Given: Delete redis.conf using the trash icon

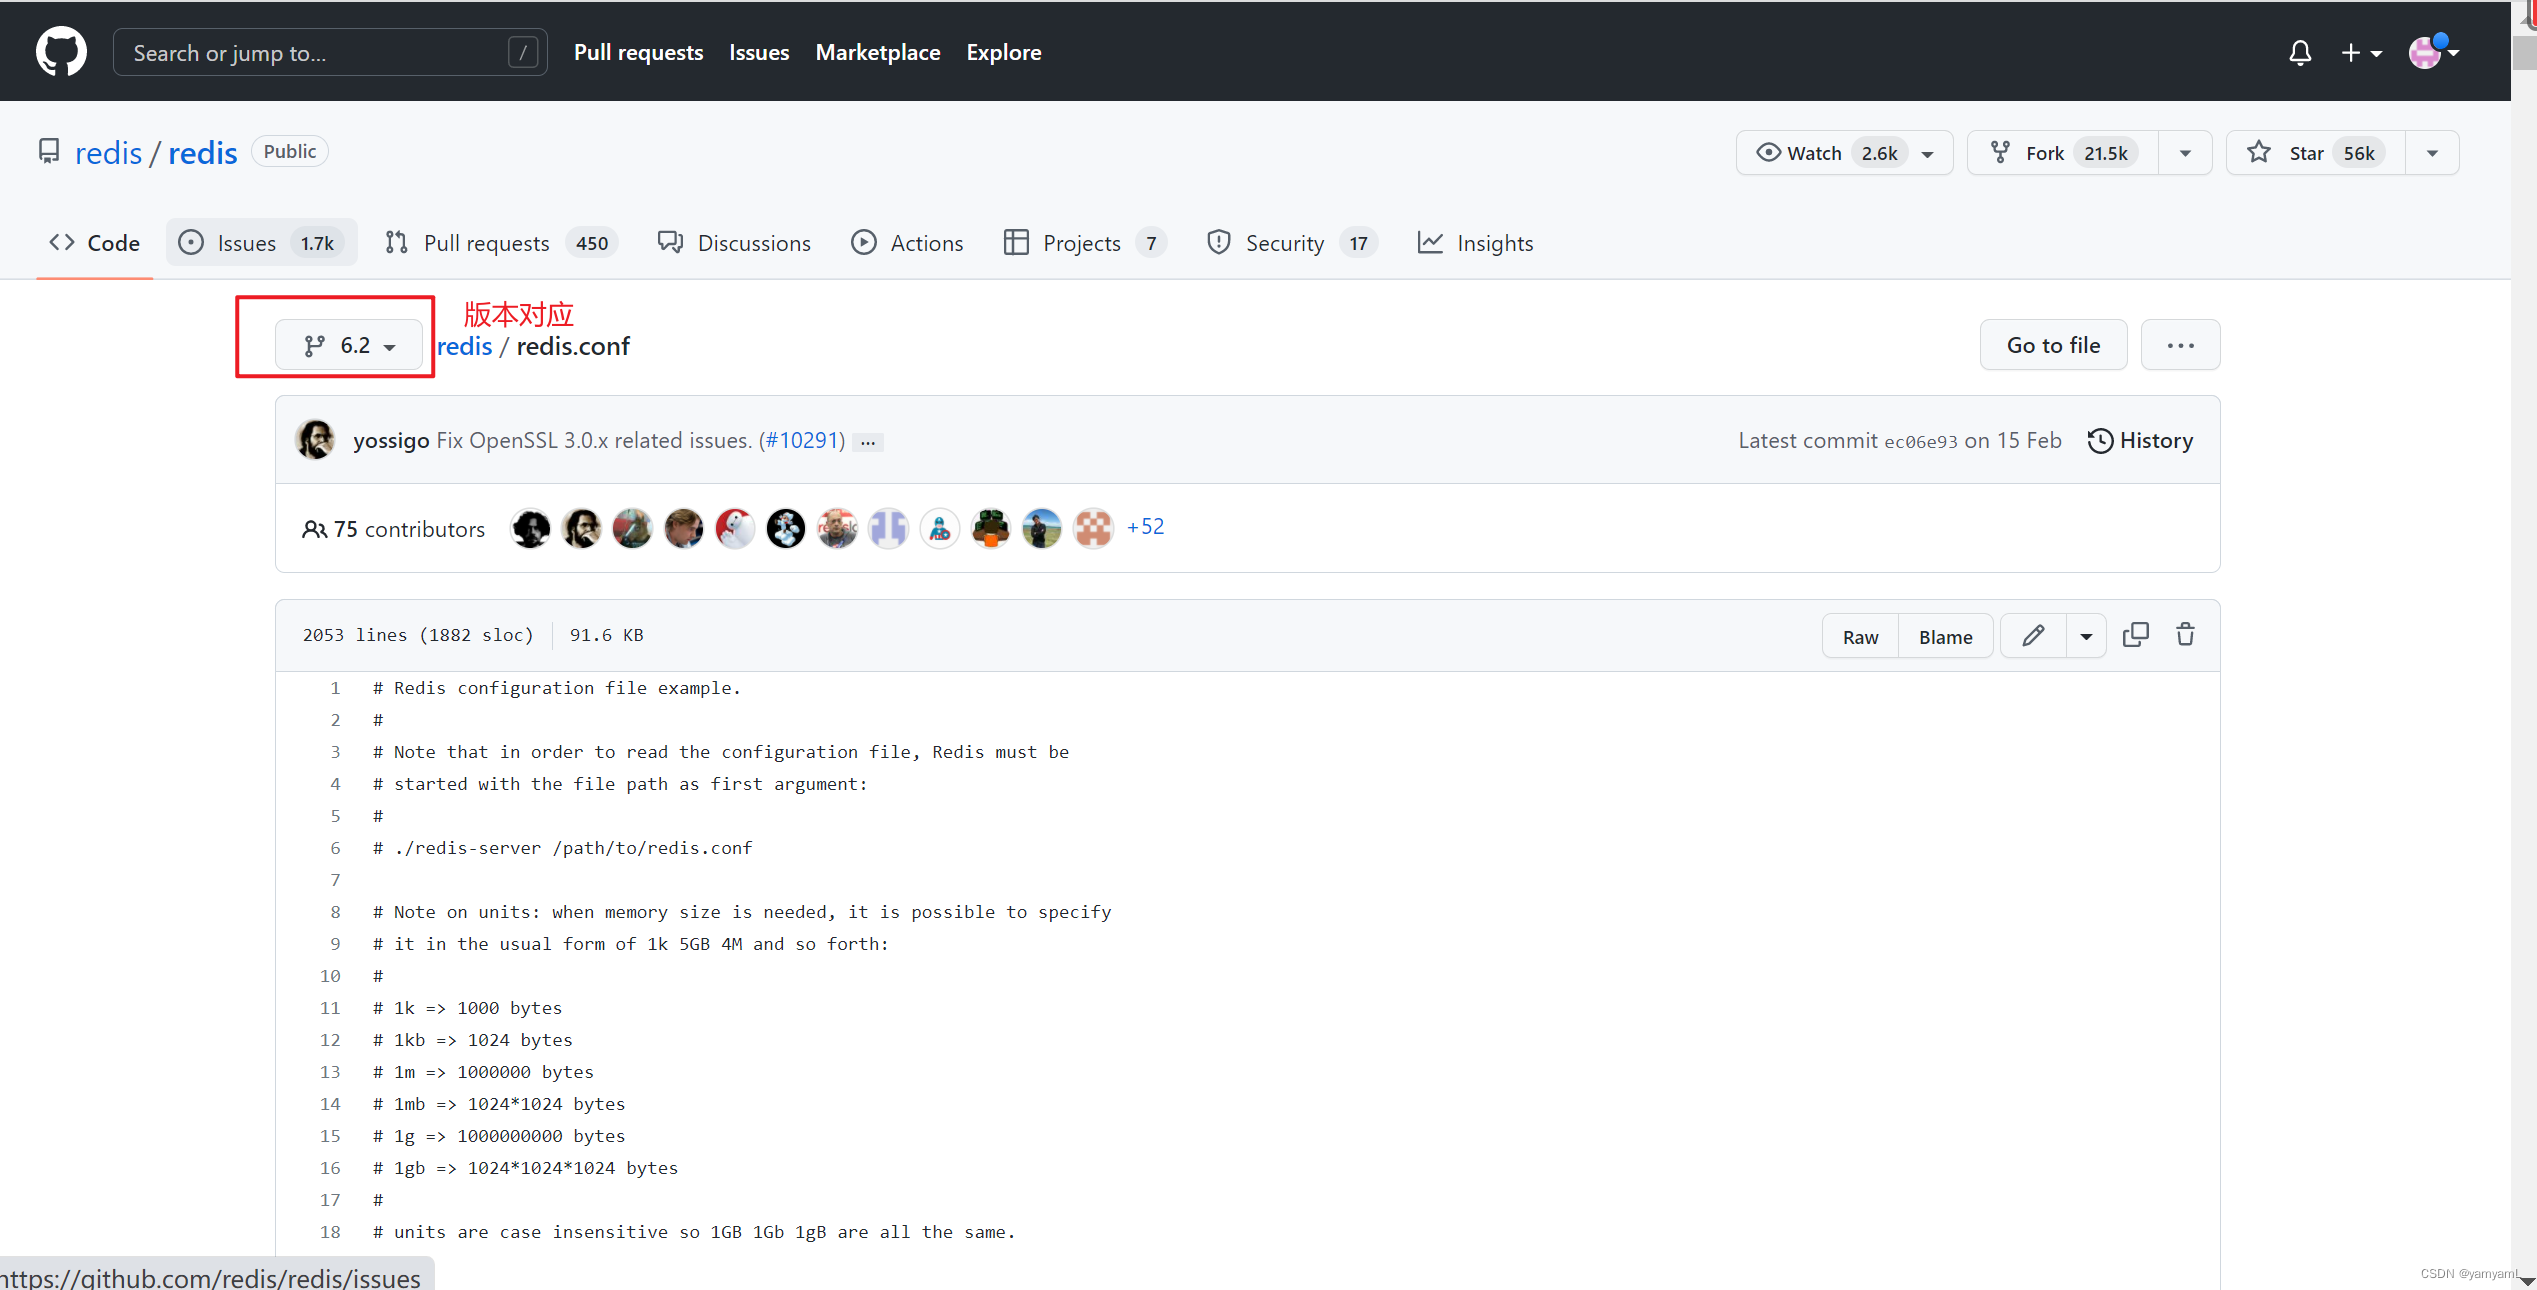Looking at the screenshot, I should point(2185,634).
